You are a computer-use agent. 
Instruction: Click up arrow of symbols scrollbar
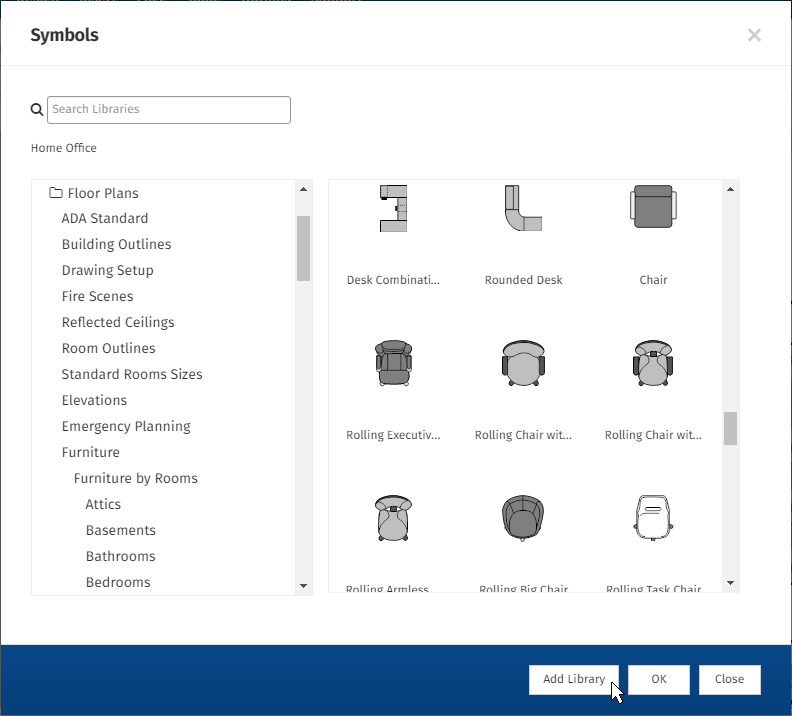click(x=730, y=189)
